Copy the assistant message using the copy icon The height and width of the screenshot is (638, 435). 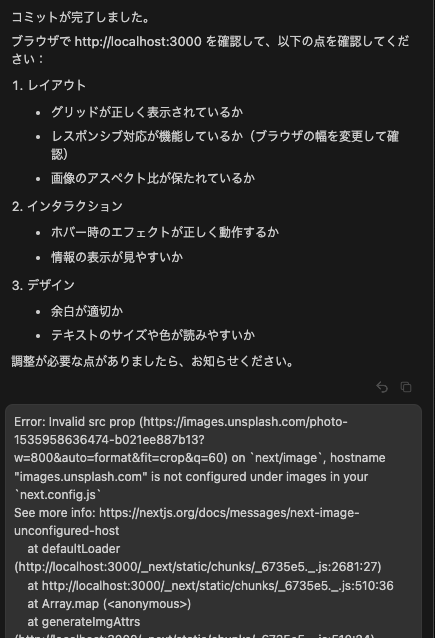[x=406, y=387]
